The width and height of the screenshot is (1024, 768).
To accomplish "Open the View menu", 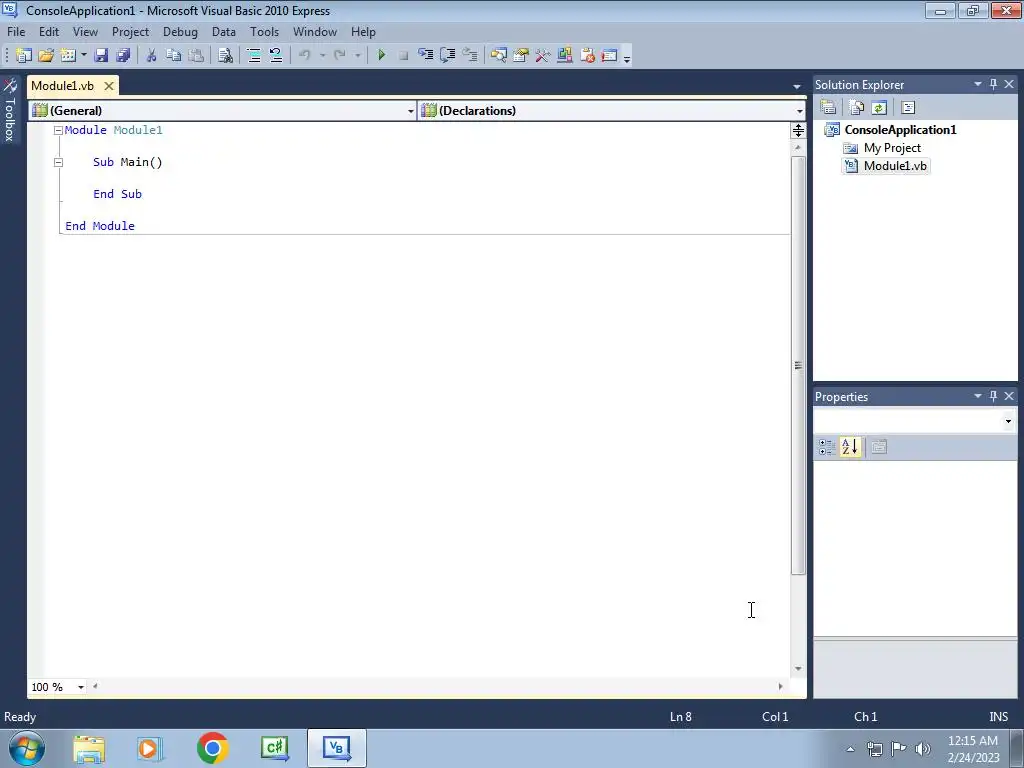I will pos(86,31).
